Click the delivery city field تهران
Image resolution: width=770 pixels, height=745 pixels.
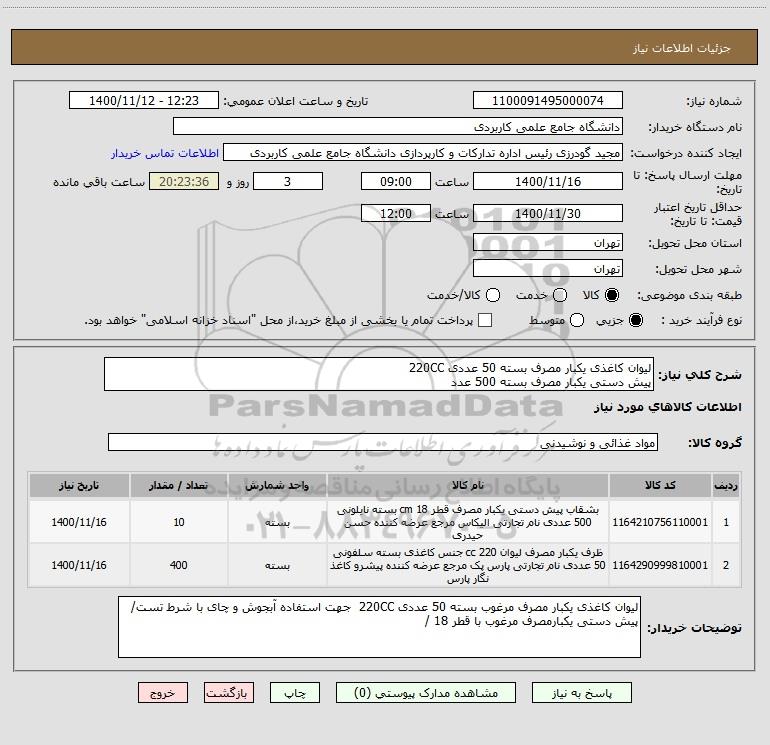(x=548, y=268)
